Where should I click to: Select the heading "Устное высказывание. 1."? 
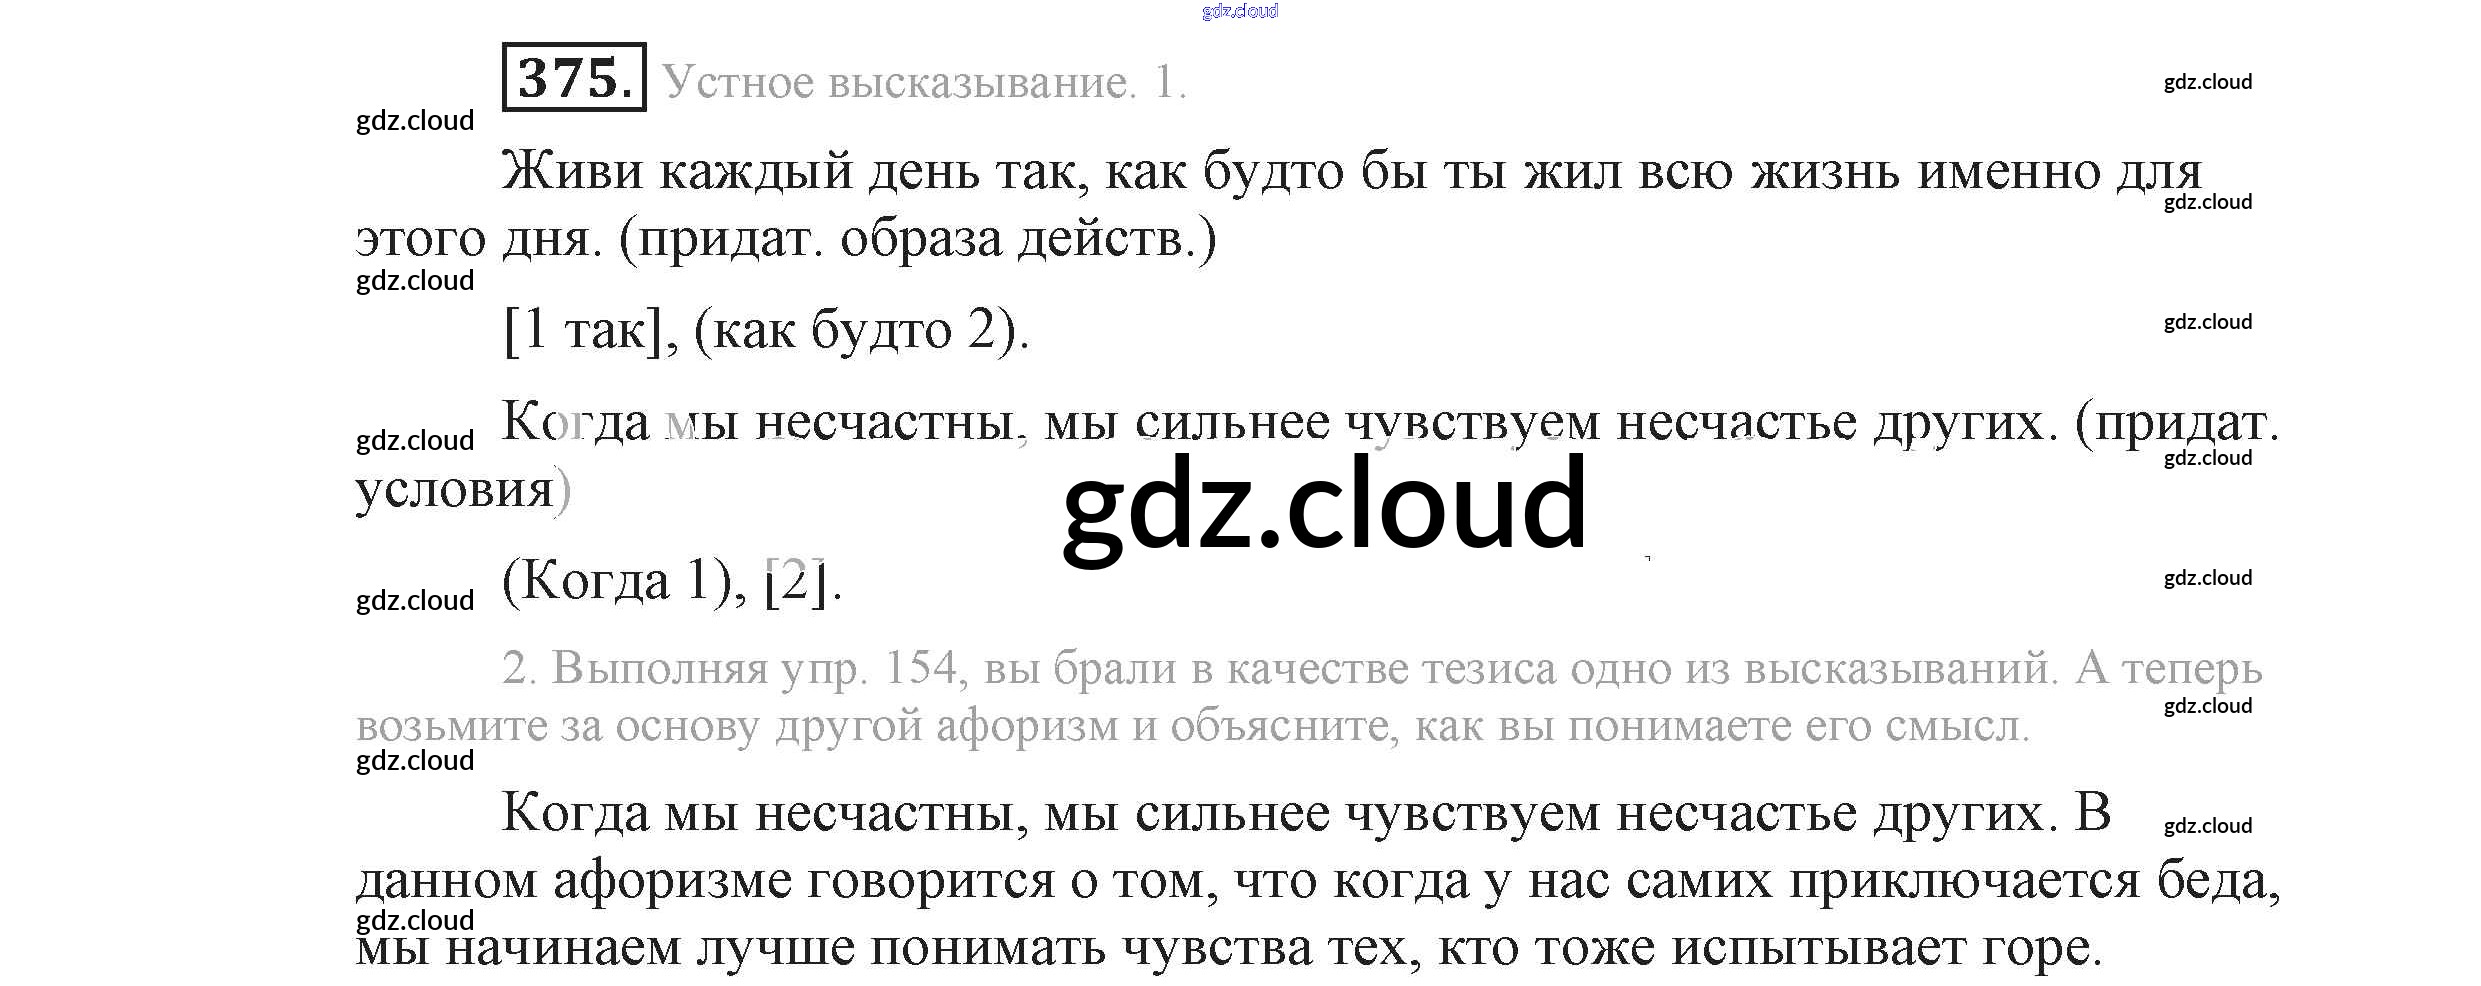click(x=923, y=82)
